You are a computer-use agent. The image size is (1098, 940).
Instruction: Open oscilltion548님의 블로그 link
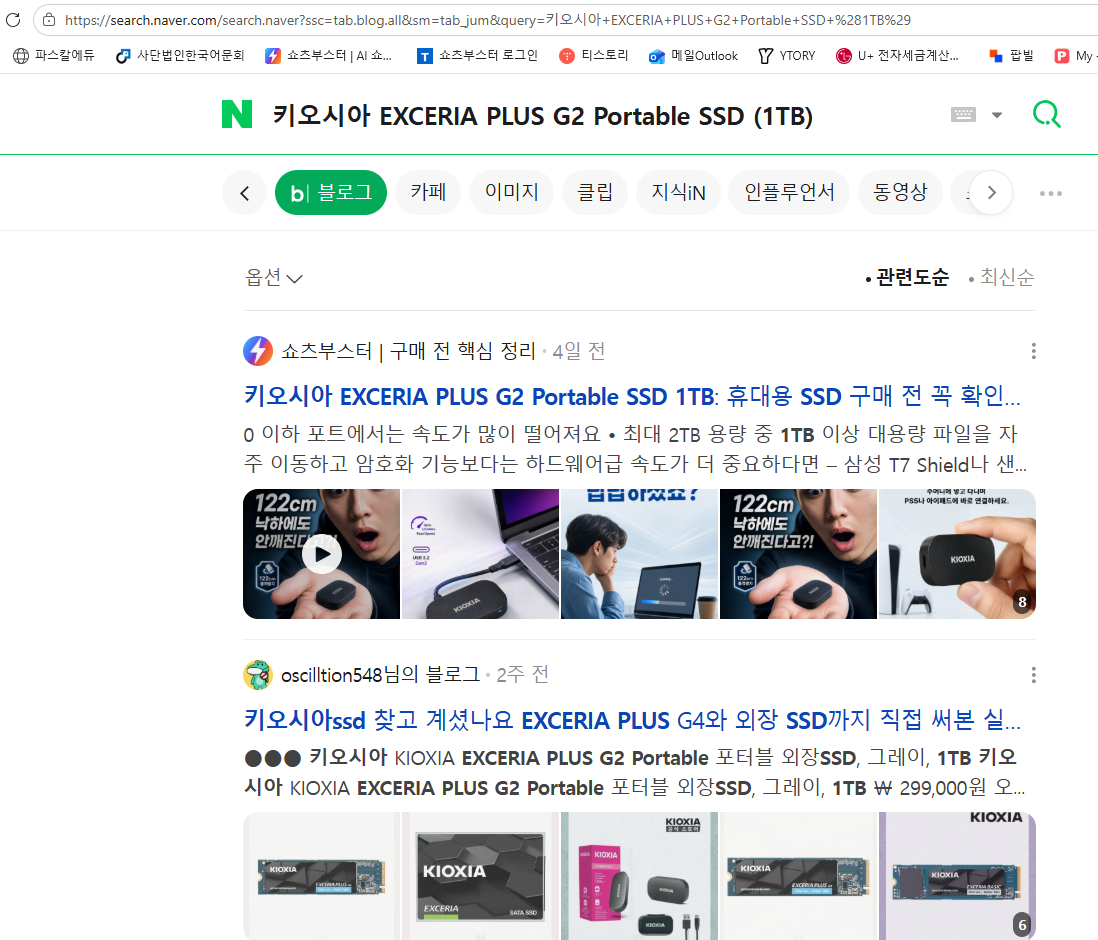tap(380, 675)
